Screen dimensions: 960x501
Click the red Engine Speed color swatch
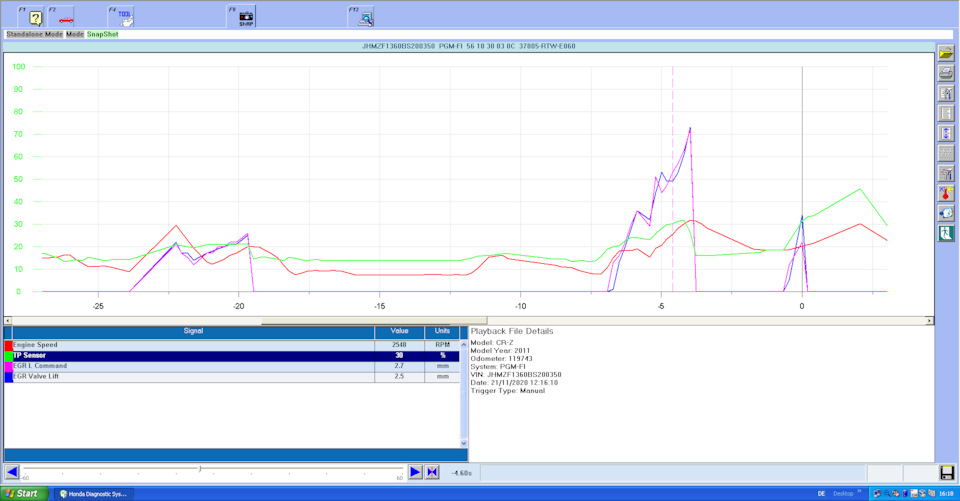[9, 345]
